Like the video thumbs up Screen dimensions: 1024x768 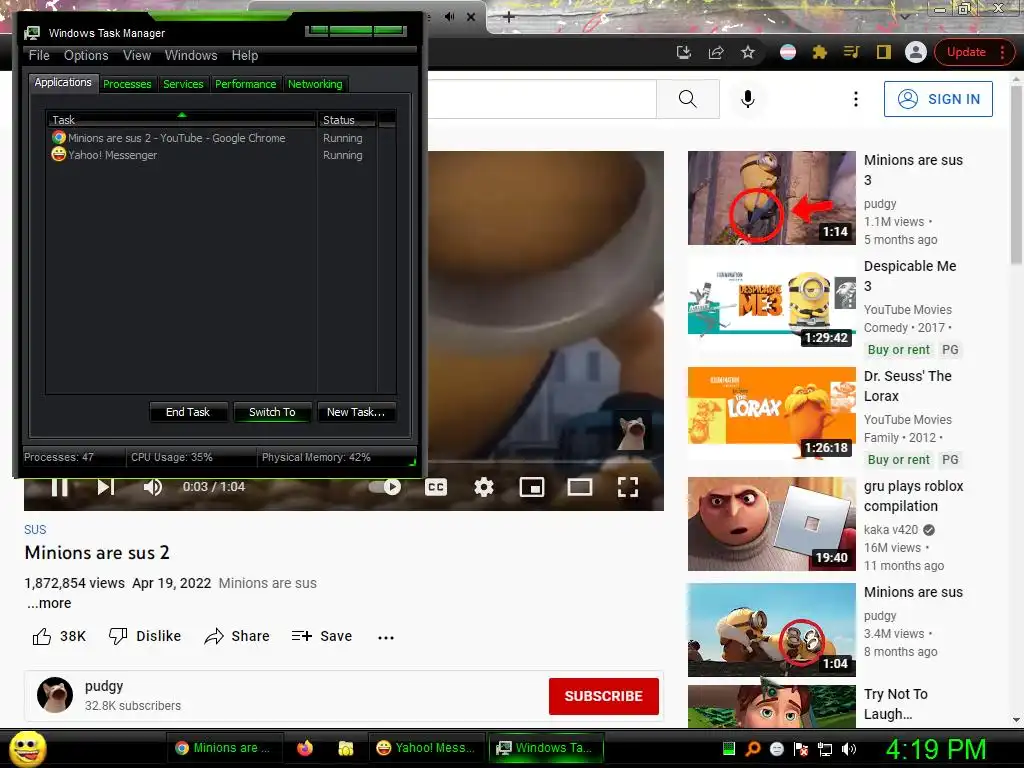click(59, 636)
